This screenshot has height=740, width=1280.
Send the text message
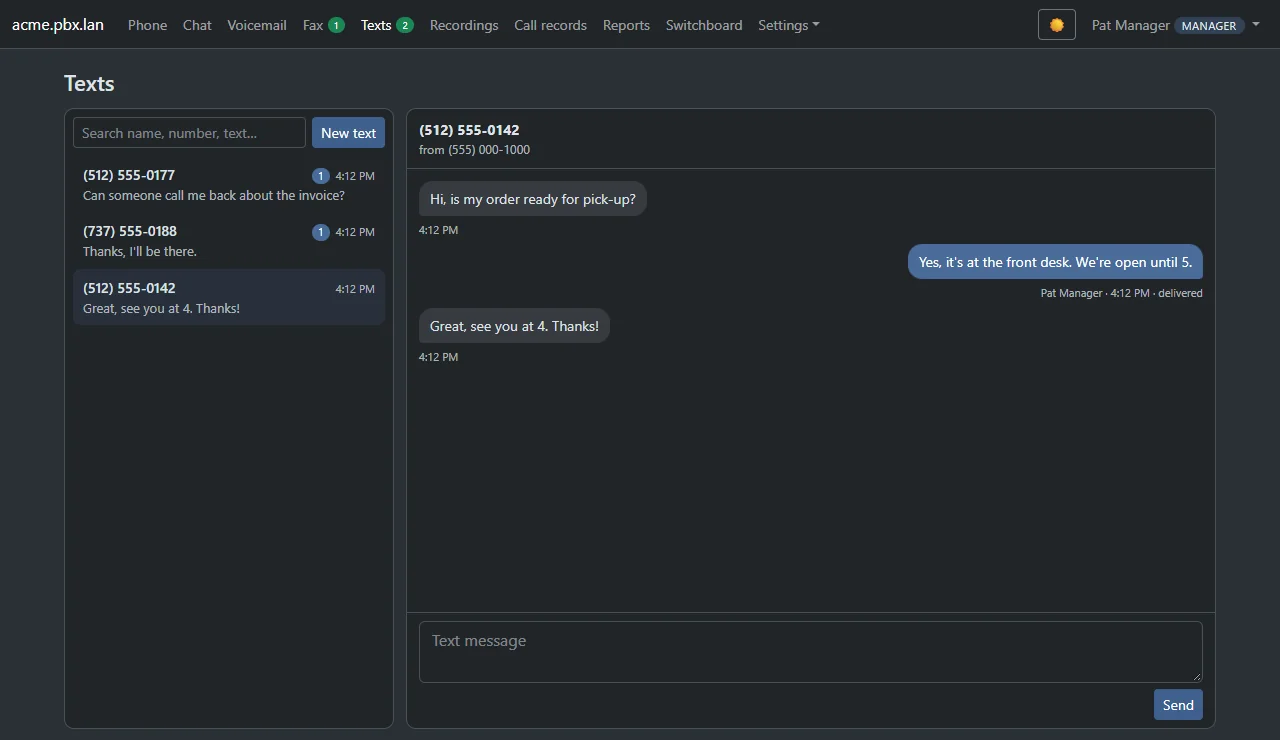coord(1178,705)
